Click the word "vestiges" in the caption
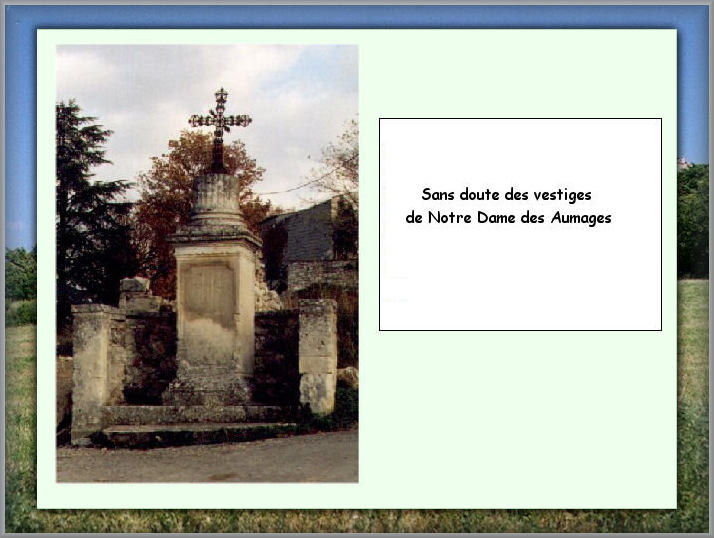Image resolution: width=714 pixels, height=538 pixels. 562,195
